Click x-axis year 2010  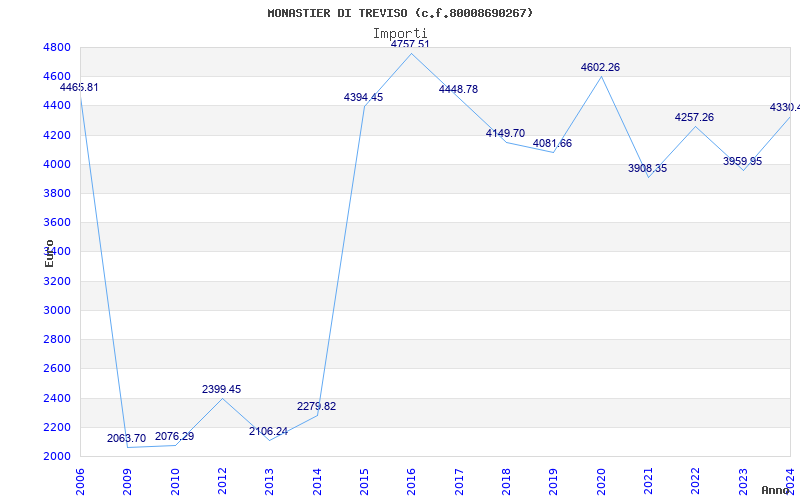pyautogui.click(x=175, y=482)
